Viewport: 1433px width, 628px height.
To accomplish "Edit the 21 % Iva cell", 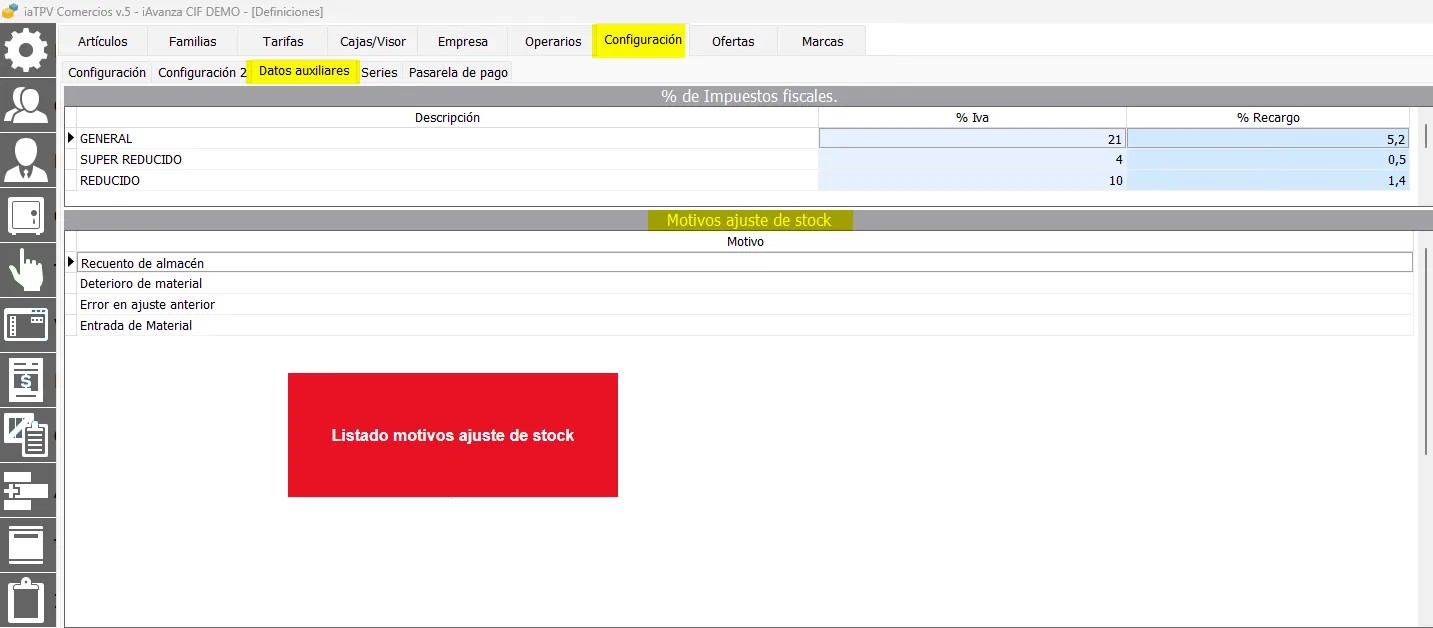I will (x=972, y=139).
